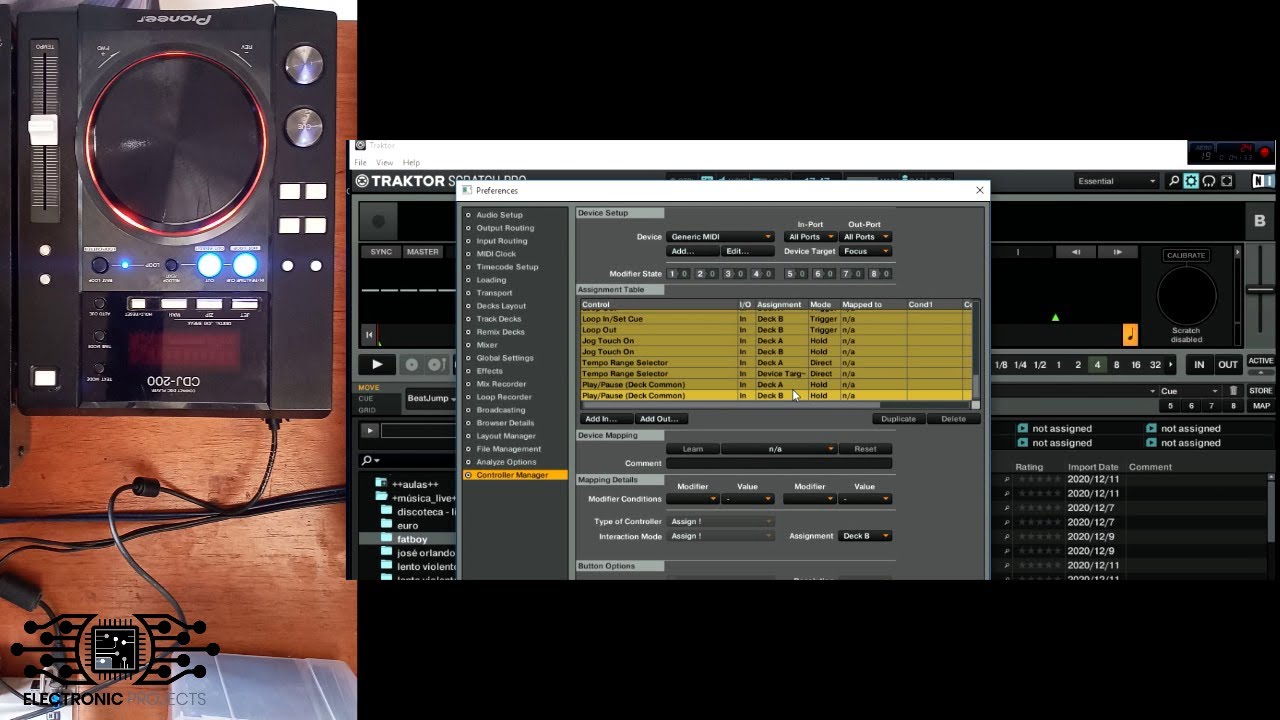1280x720 pixels.
Task: Click the skip-to-start icon on Deck A
Action: coord(369,335)
